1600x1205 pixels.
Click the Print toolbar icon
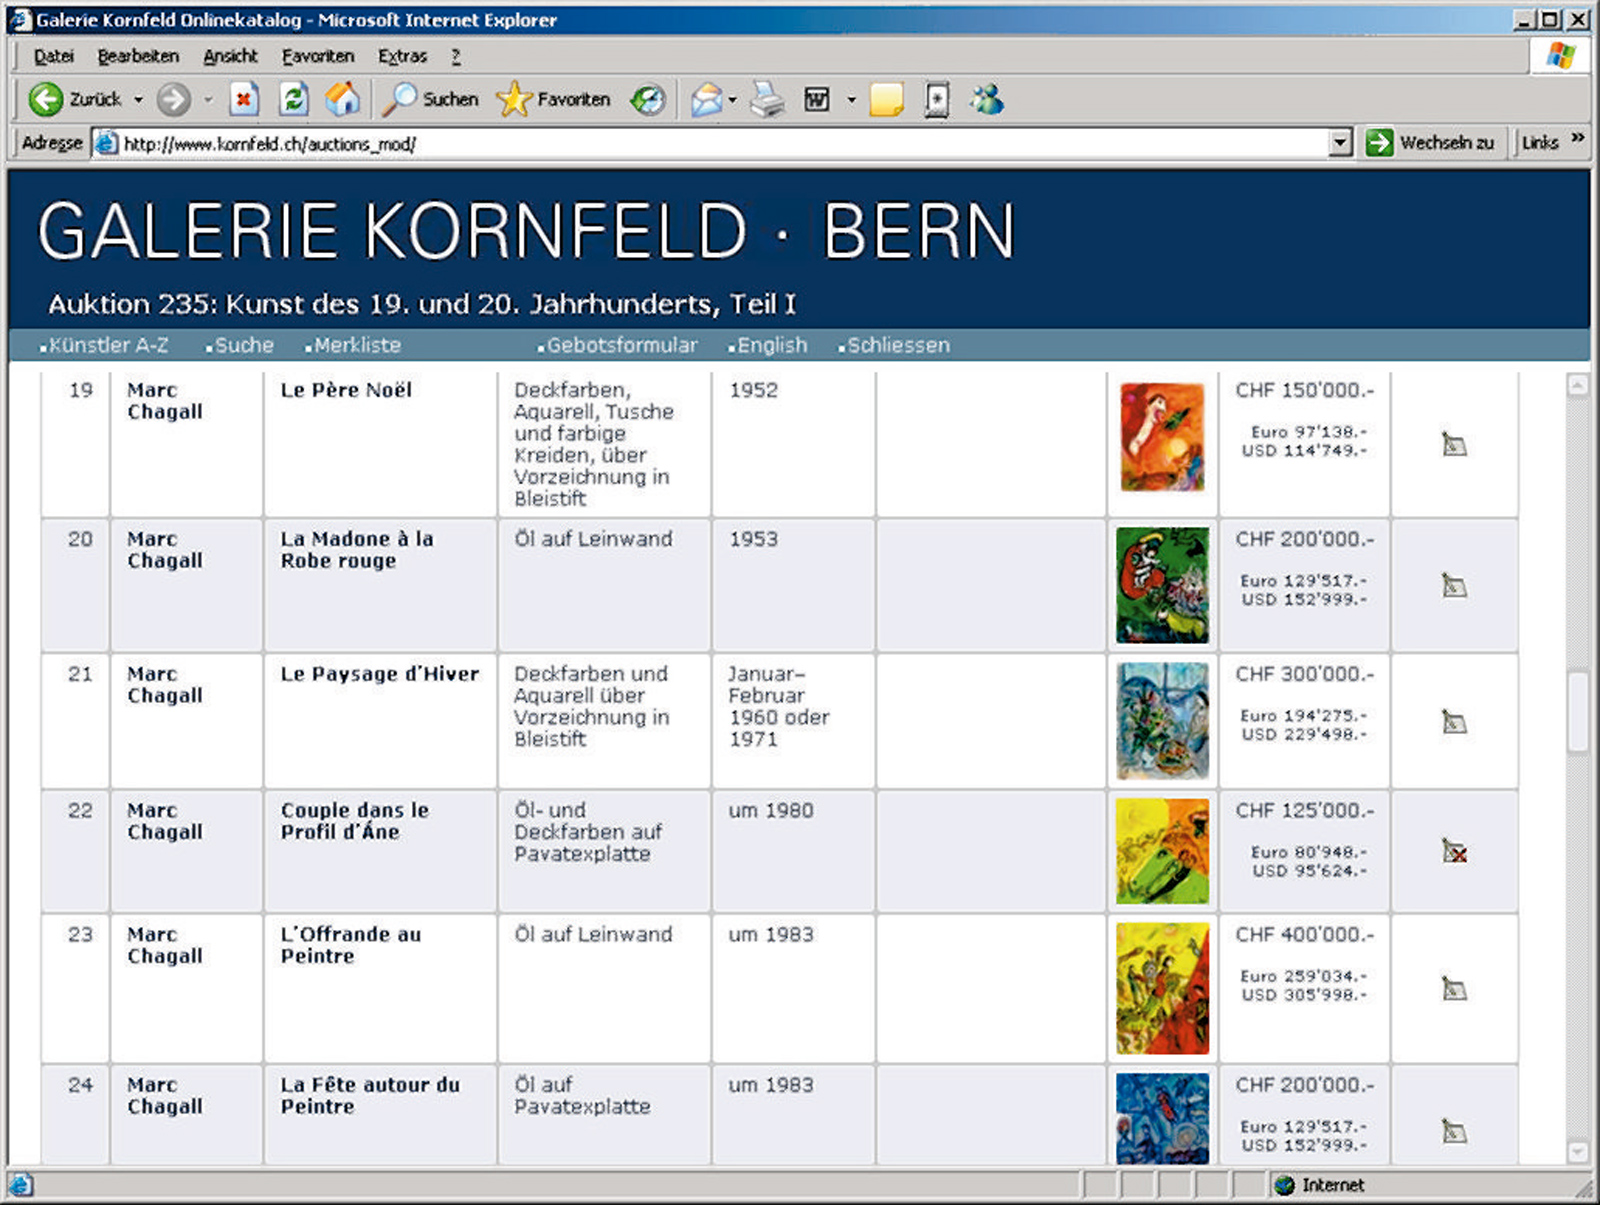[x=767, y=99]
